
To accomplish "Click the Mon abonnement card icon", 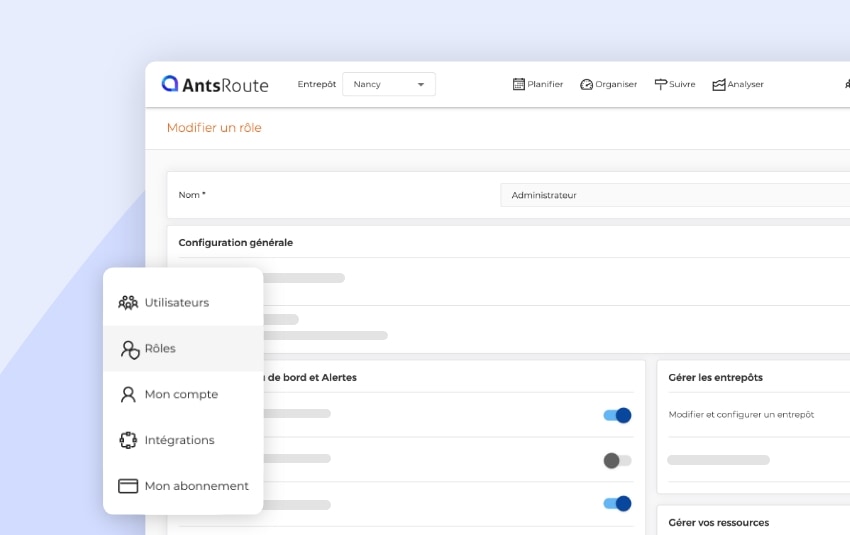I will click(x=128, y=486).
